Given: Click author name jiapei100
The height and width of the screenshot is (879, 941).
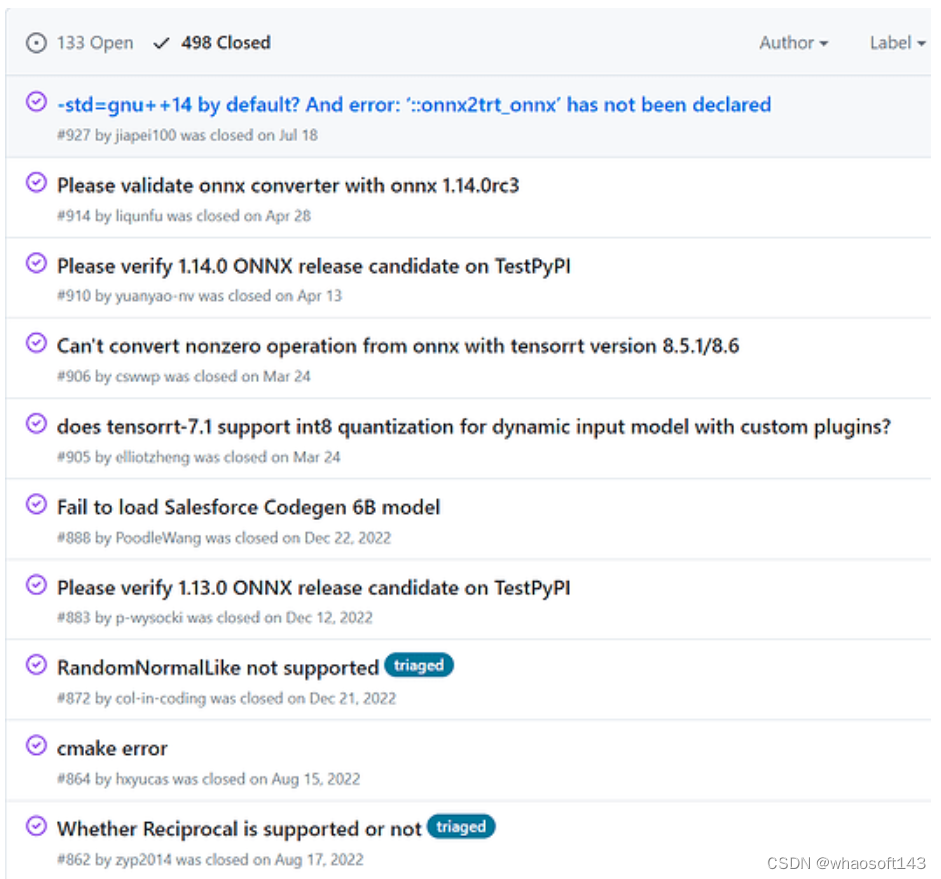Looking at the screenshot, I should click(x=146, y=136).
